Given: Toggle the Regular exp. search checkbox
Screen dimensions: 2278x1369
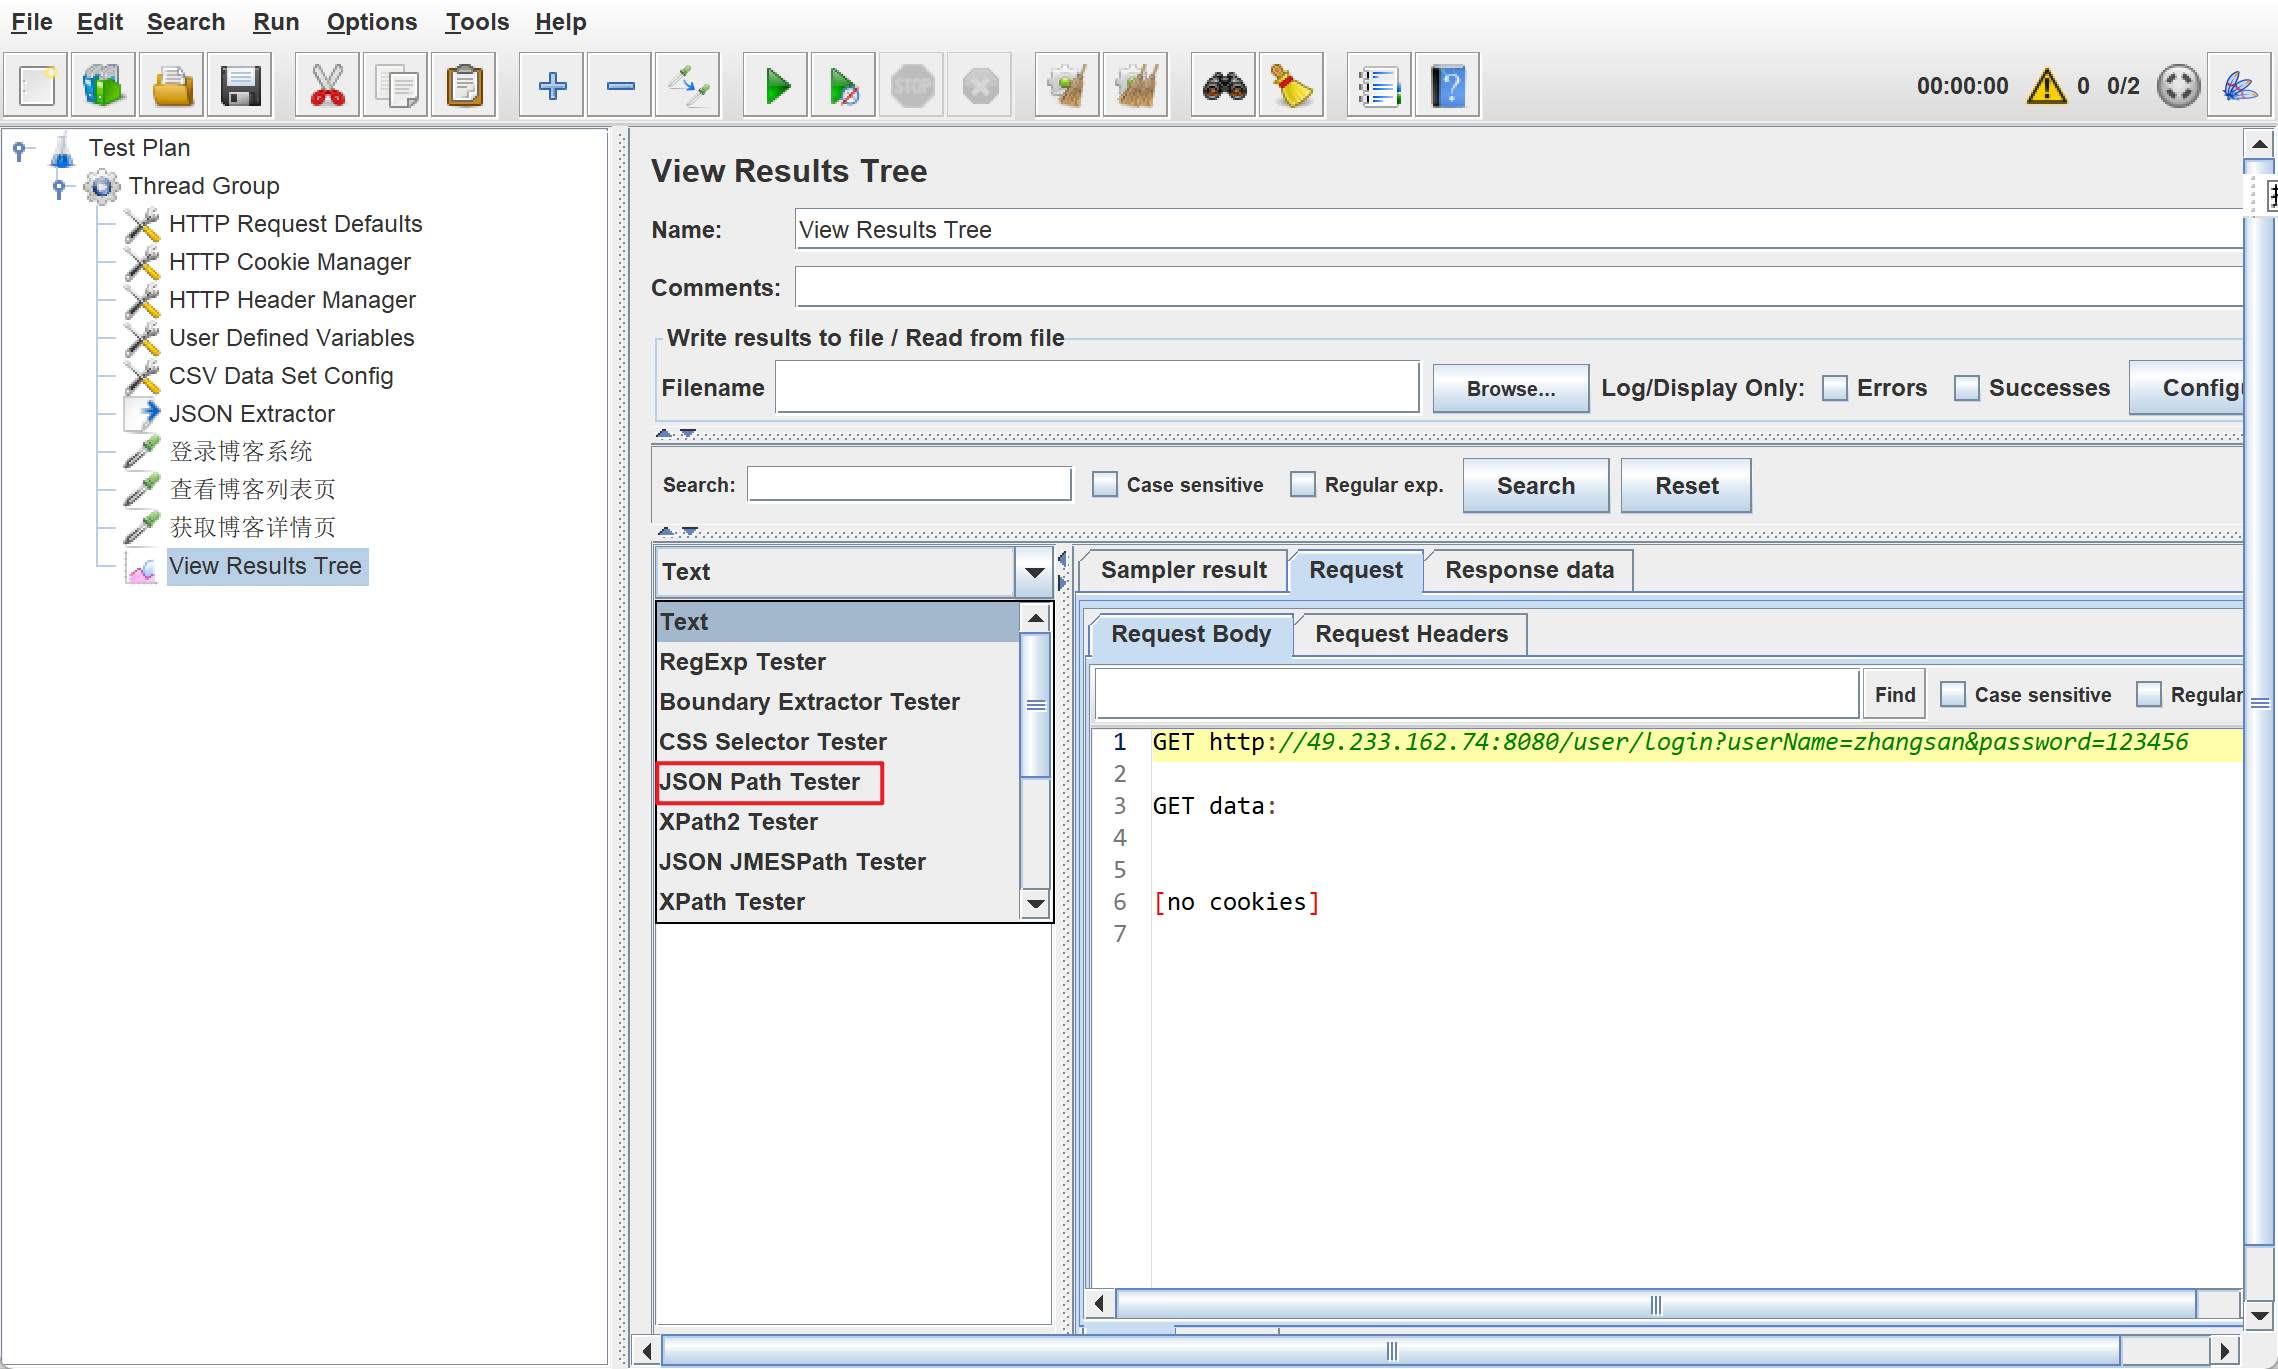Looking at the screenshot, I should (x=1303, y=485).
